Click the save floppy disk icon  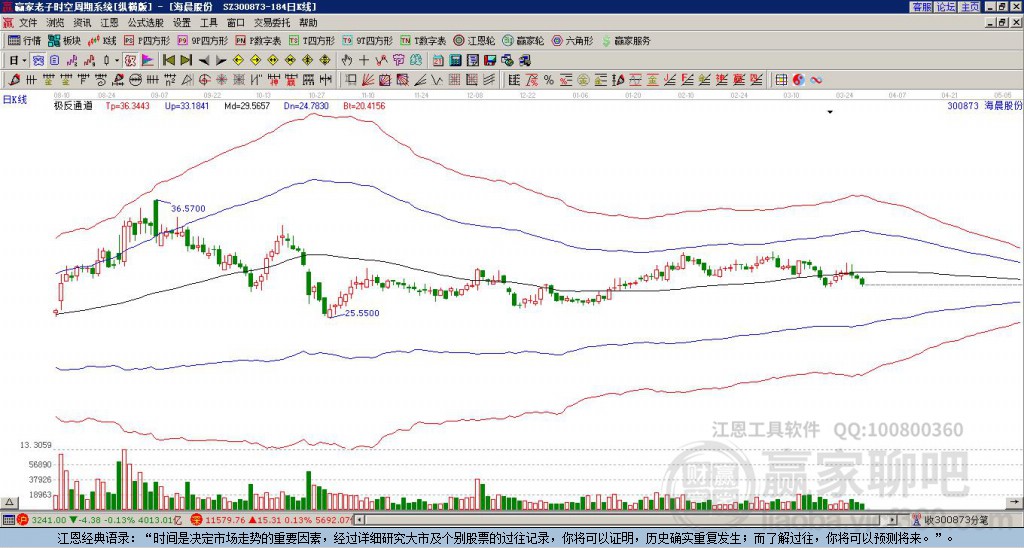pos(490,61)
